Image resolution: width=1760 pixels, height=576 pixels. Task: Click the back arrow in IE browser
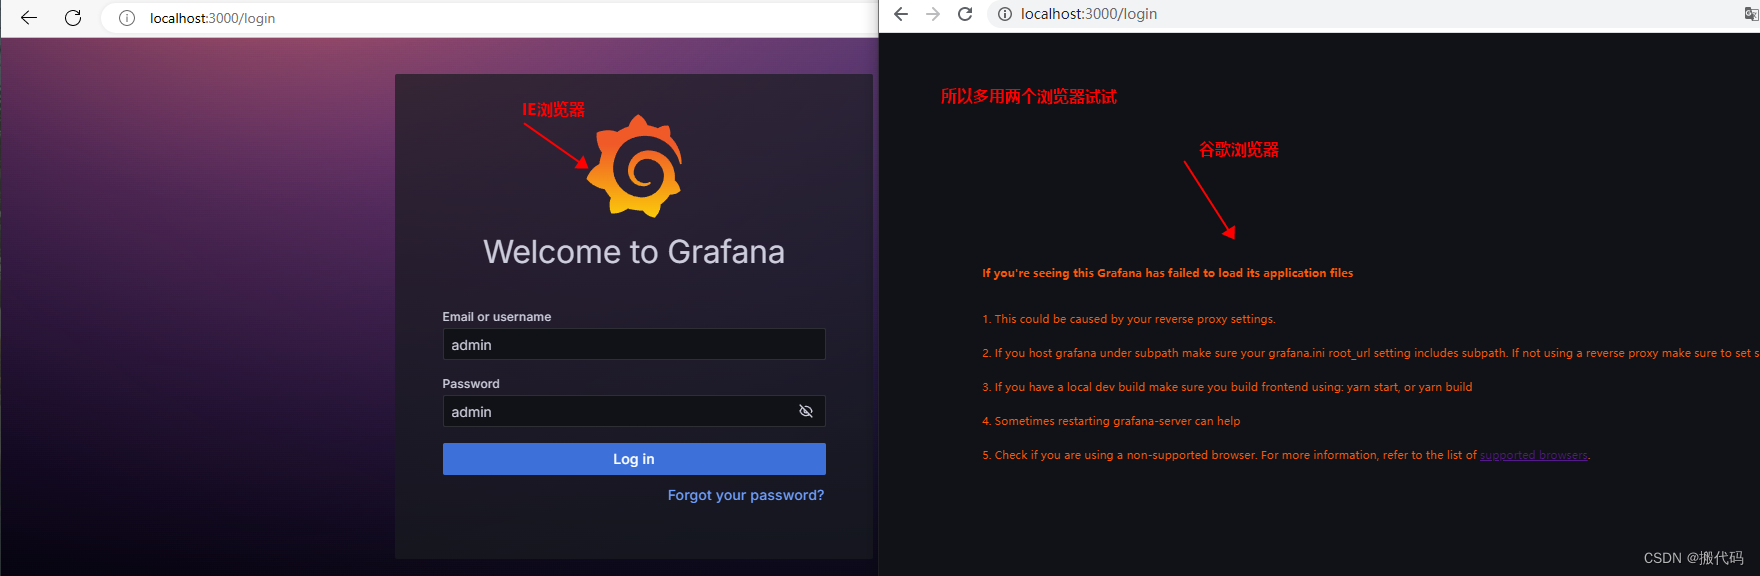point(29,18)
